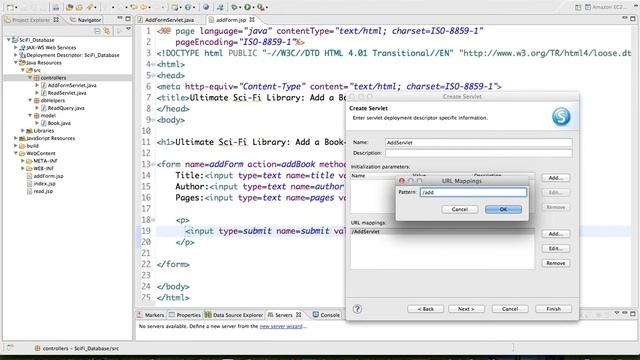This screenshot has height=360, width=640.
Task: Click the Debug bug icon in toolbar
Action: 234,7
